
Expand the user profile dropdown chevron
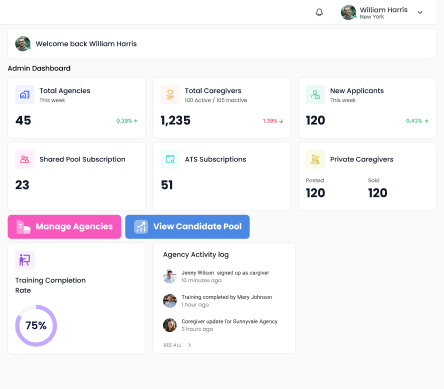pyautogui.click(x=420, y=13)
